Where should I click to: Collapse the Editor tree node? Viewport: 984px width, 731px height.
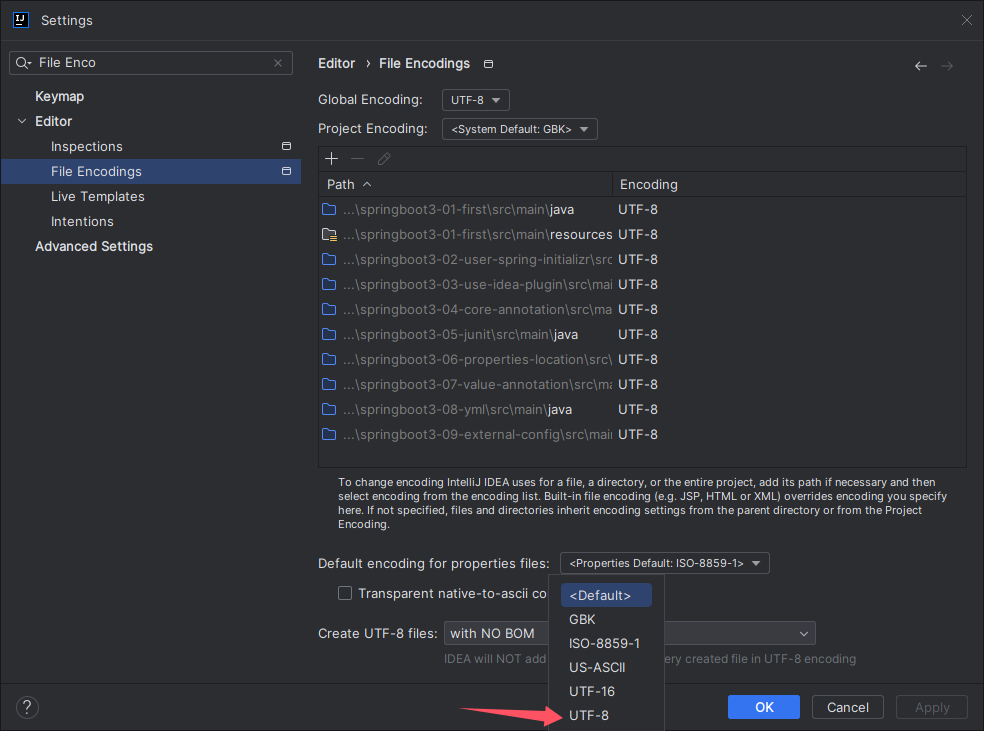[x=22, y=122]
